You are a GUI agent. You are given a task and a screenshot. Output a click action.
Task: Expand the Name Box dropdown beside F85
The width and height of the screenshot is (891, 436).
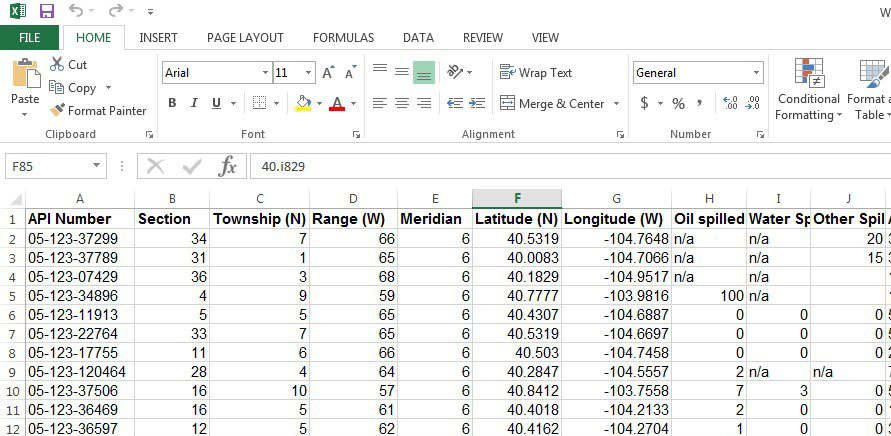click(x=97, y=166)
